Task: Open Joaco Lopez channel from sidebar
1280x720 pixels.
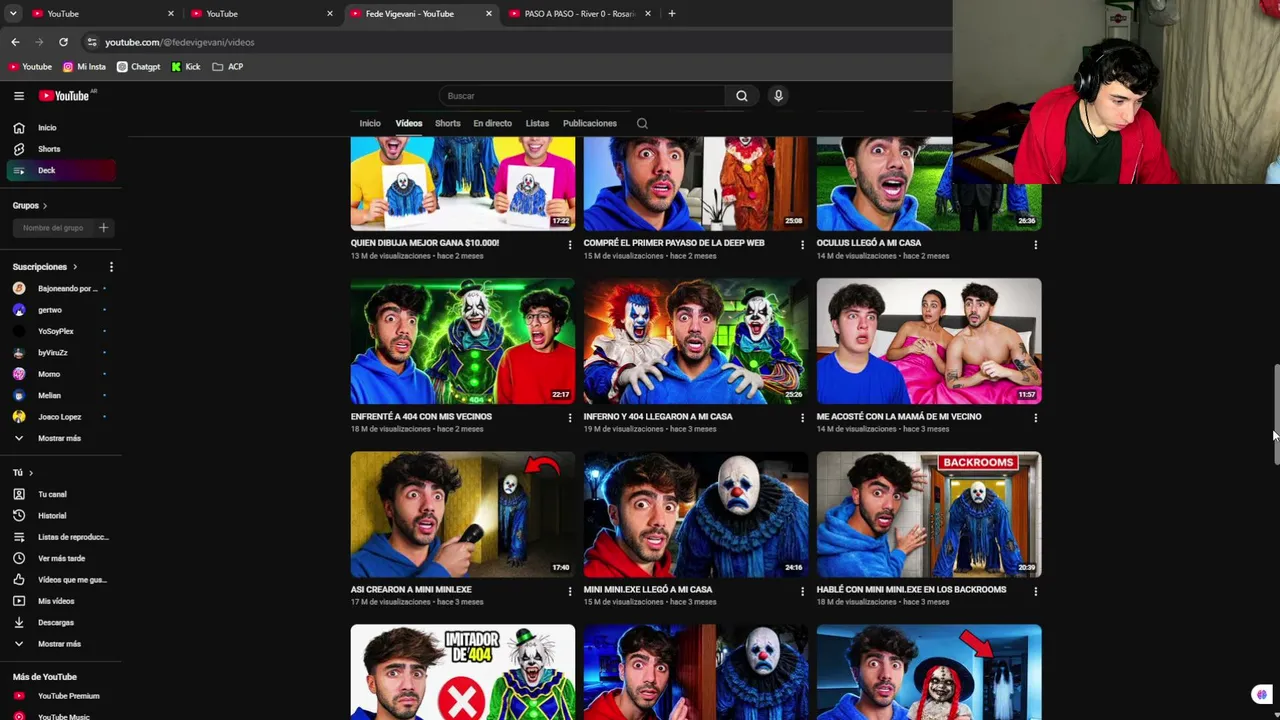Action: (60, 417)
